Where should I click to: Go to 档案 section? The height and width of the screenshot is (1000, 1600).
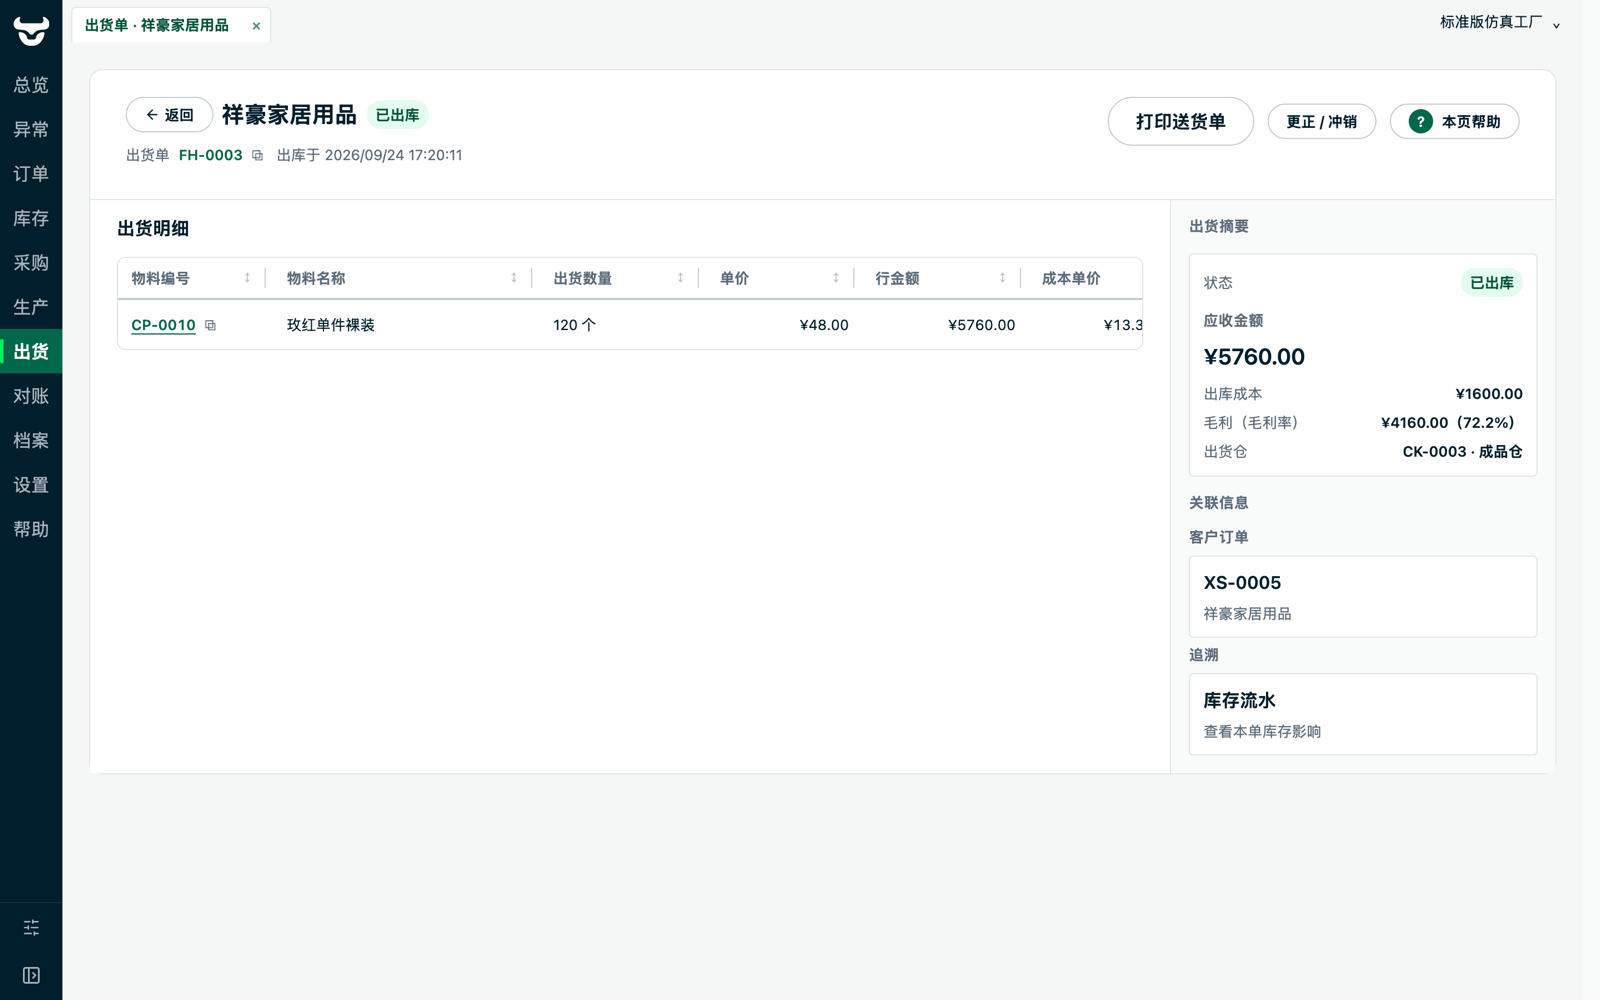click(31, 440)
